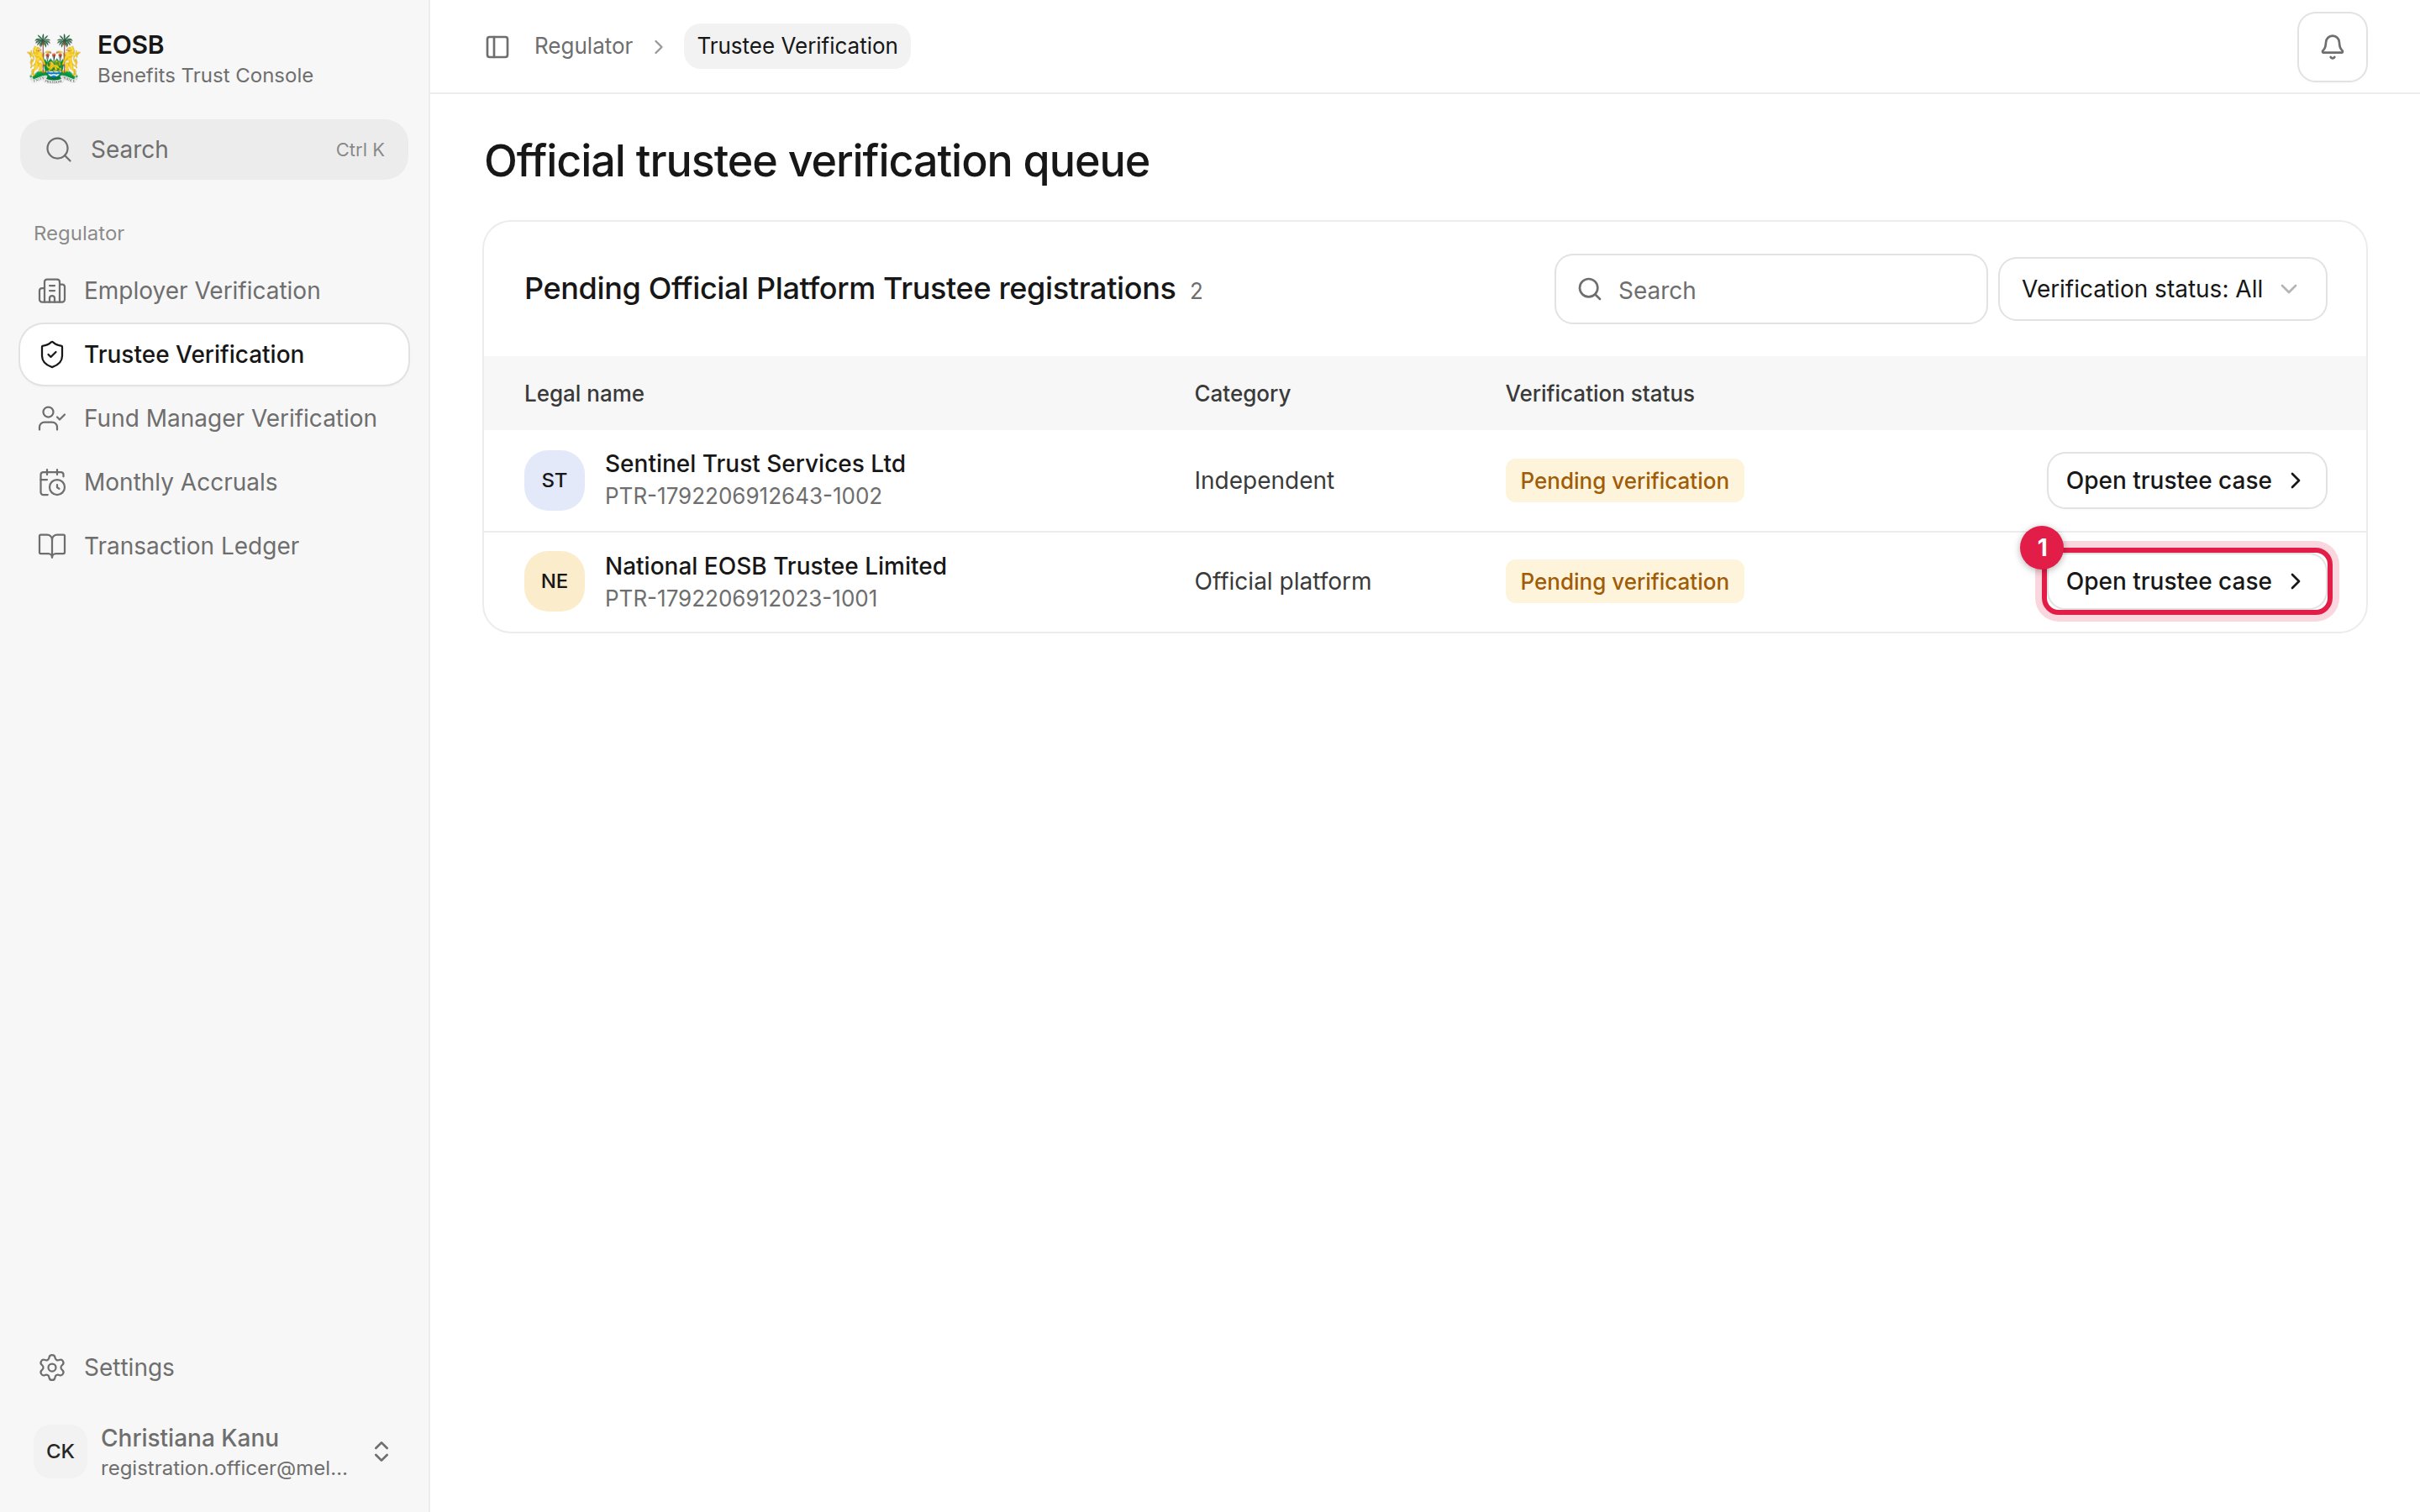This screenshot has height=1512, width=2420.
Task: Focus the sidebar Search field
Action: point(214,150)
